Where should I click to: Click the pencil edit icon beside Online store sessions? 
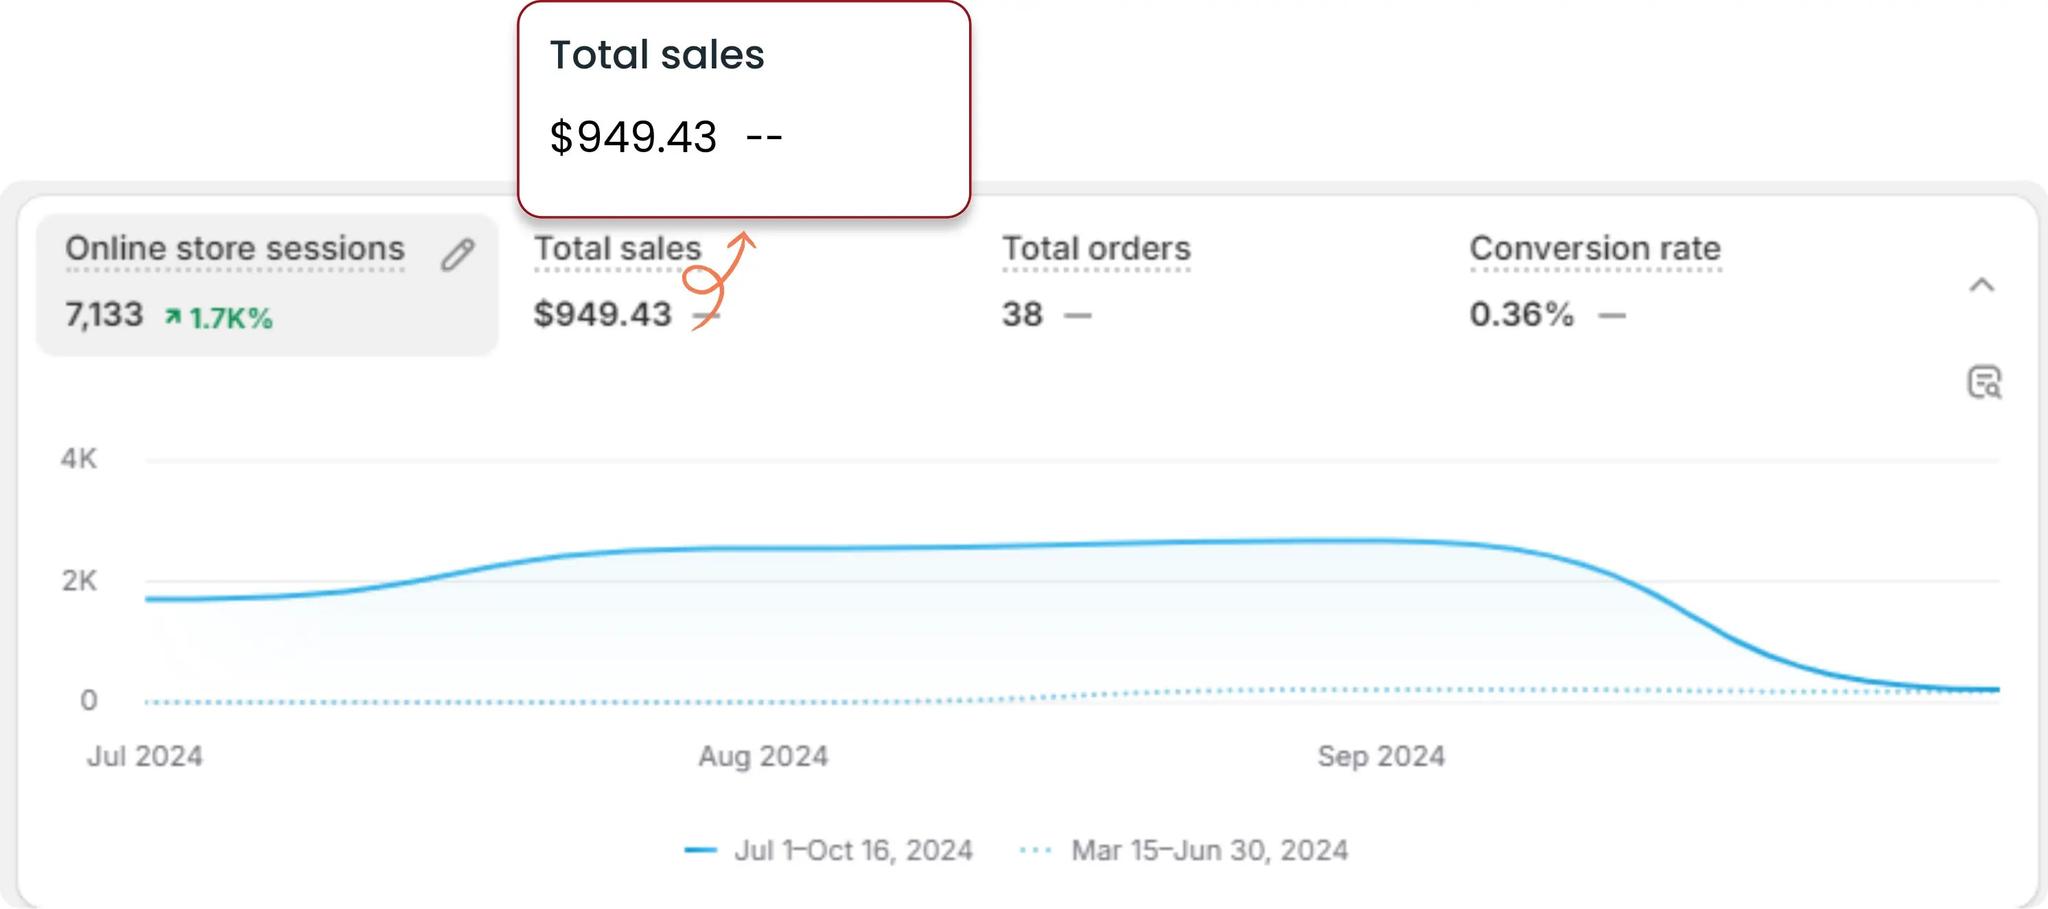(457, 255)
